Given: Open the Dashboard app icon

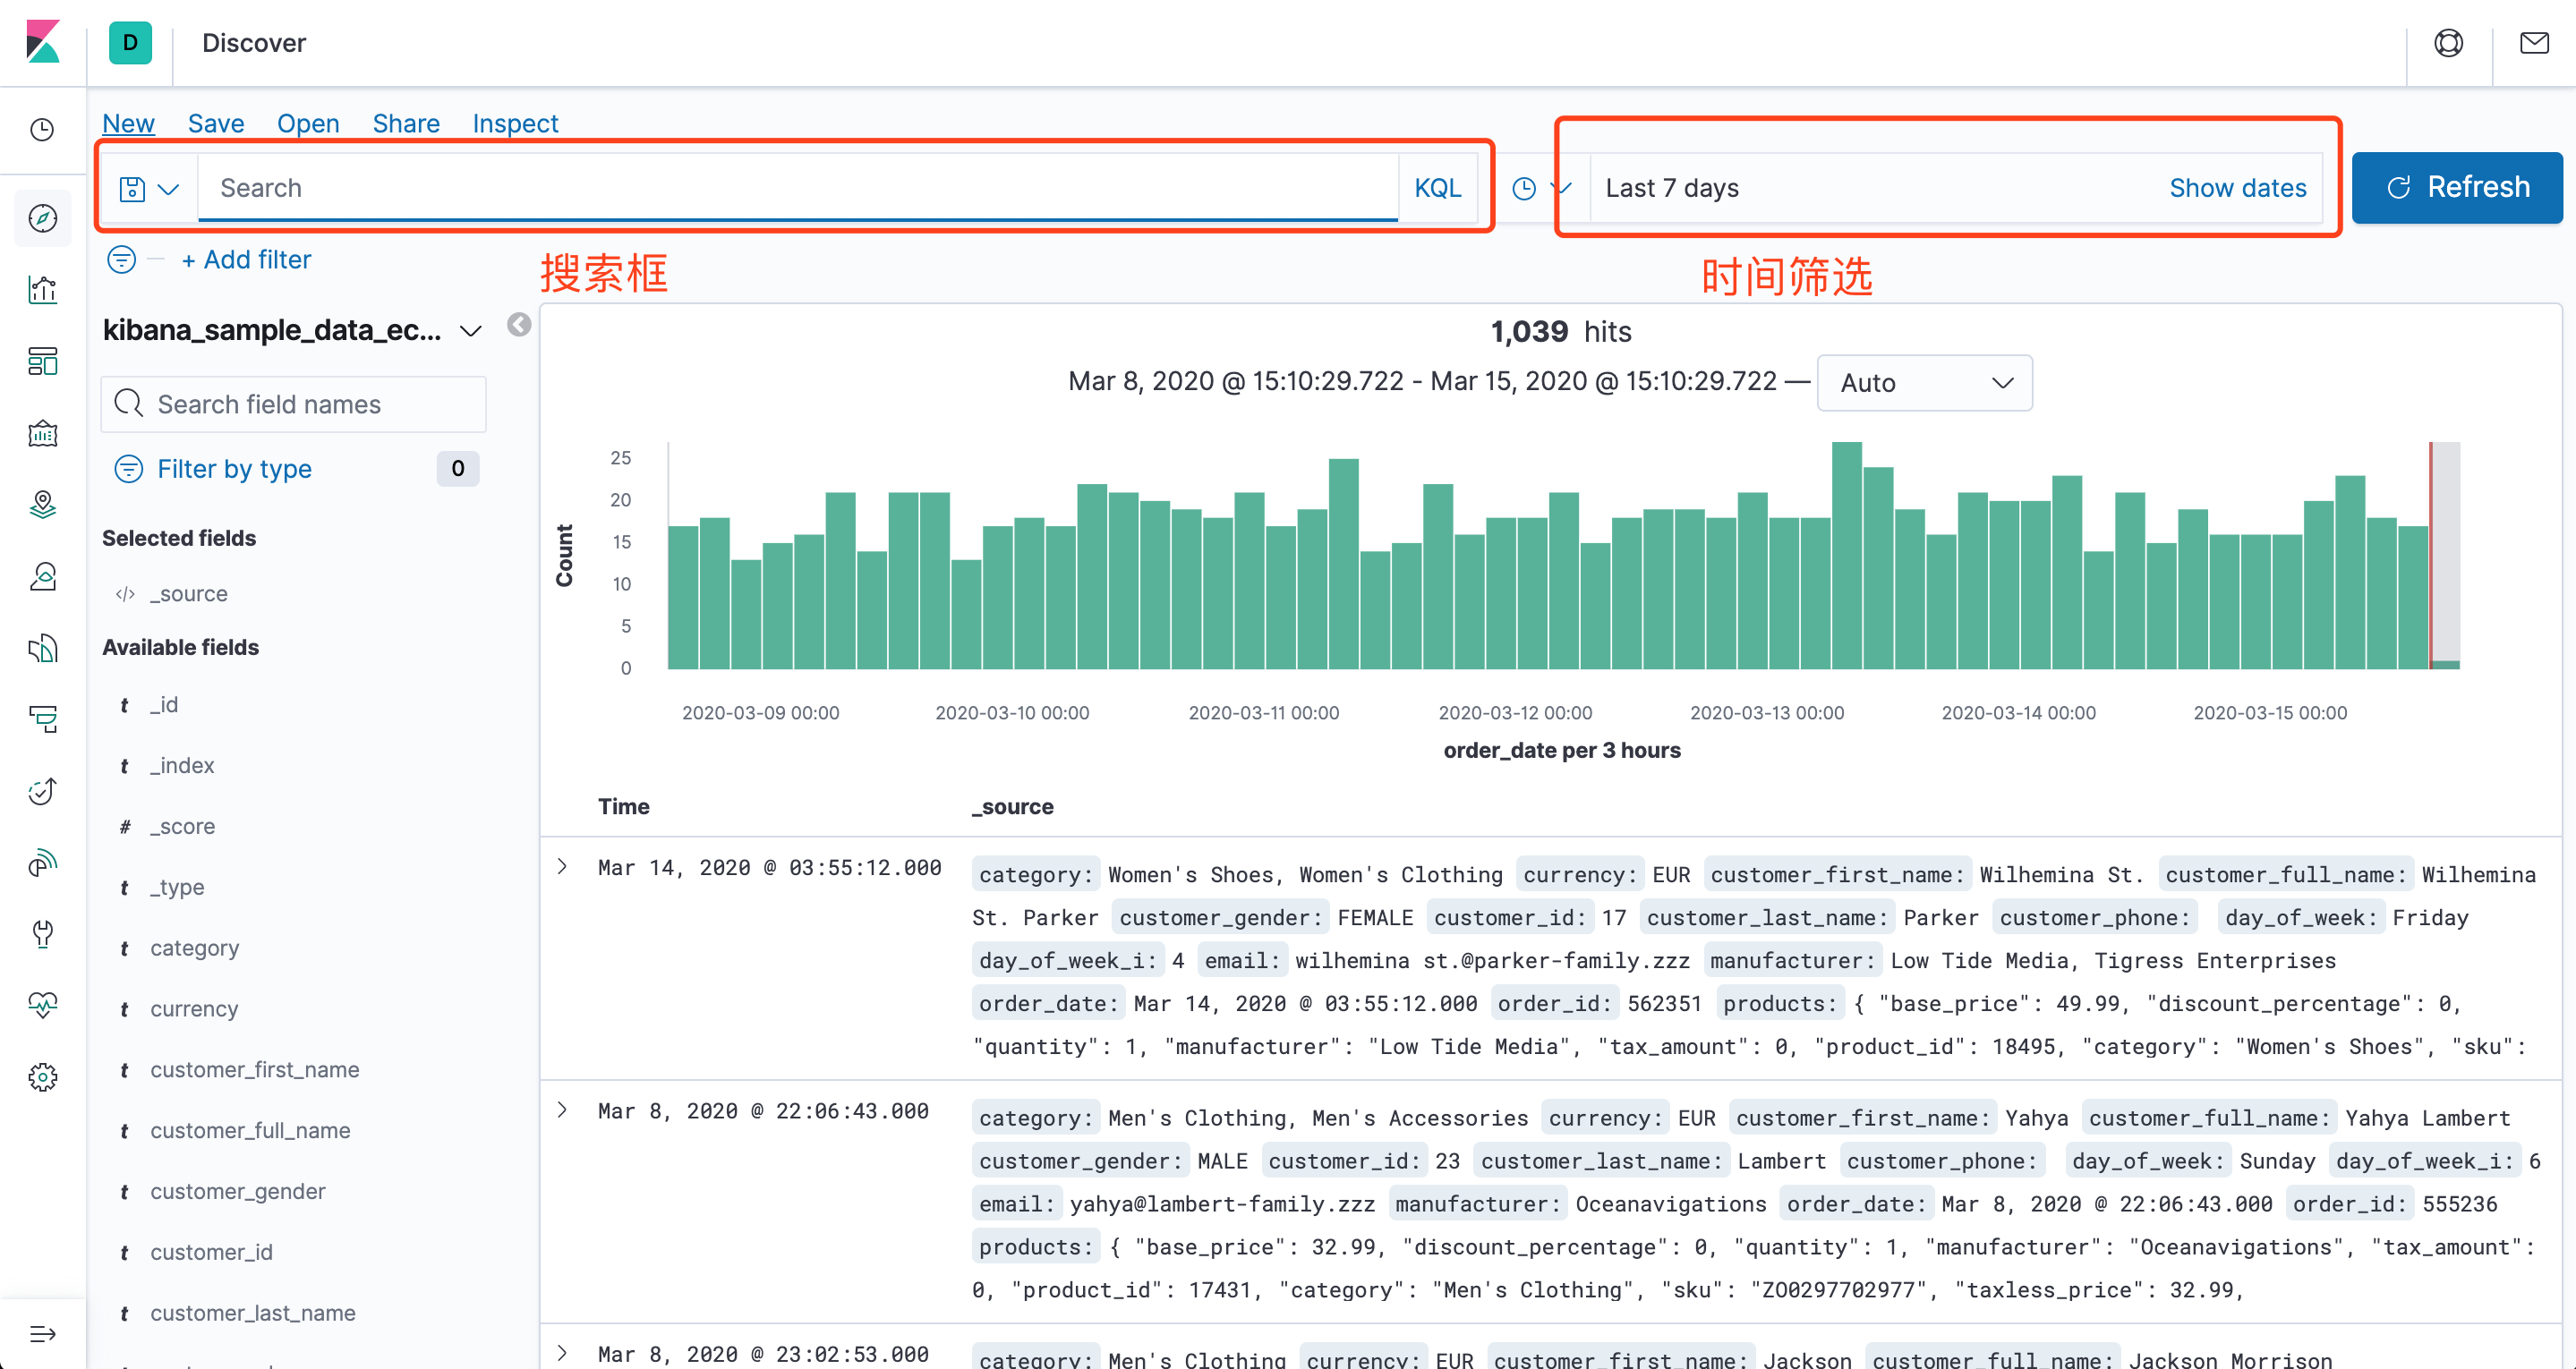Looking at the screenshot, I should pyautogui.click(x=43, y=361).
